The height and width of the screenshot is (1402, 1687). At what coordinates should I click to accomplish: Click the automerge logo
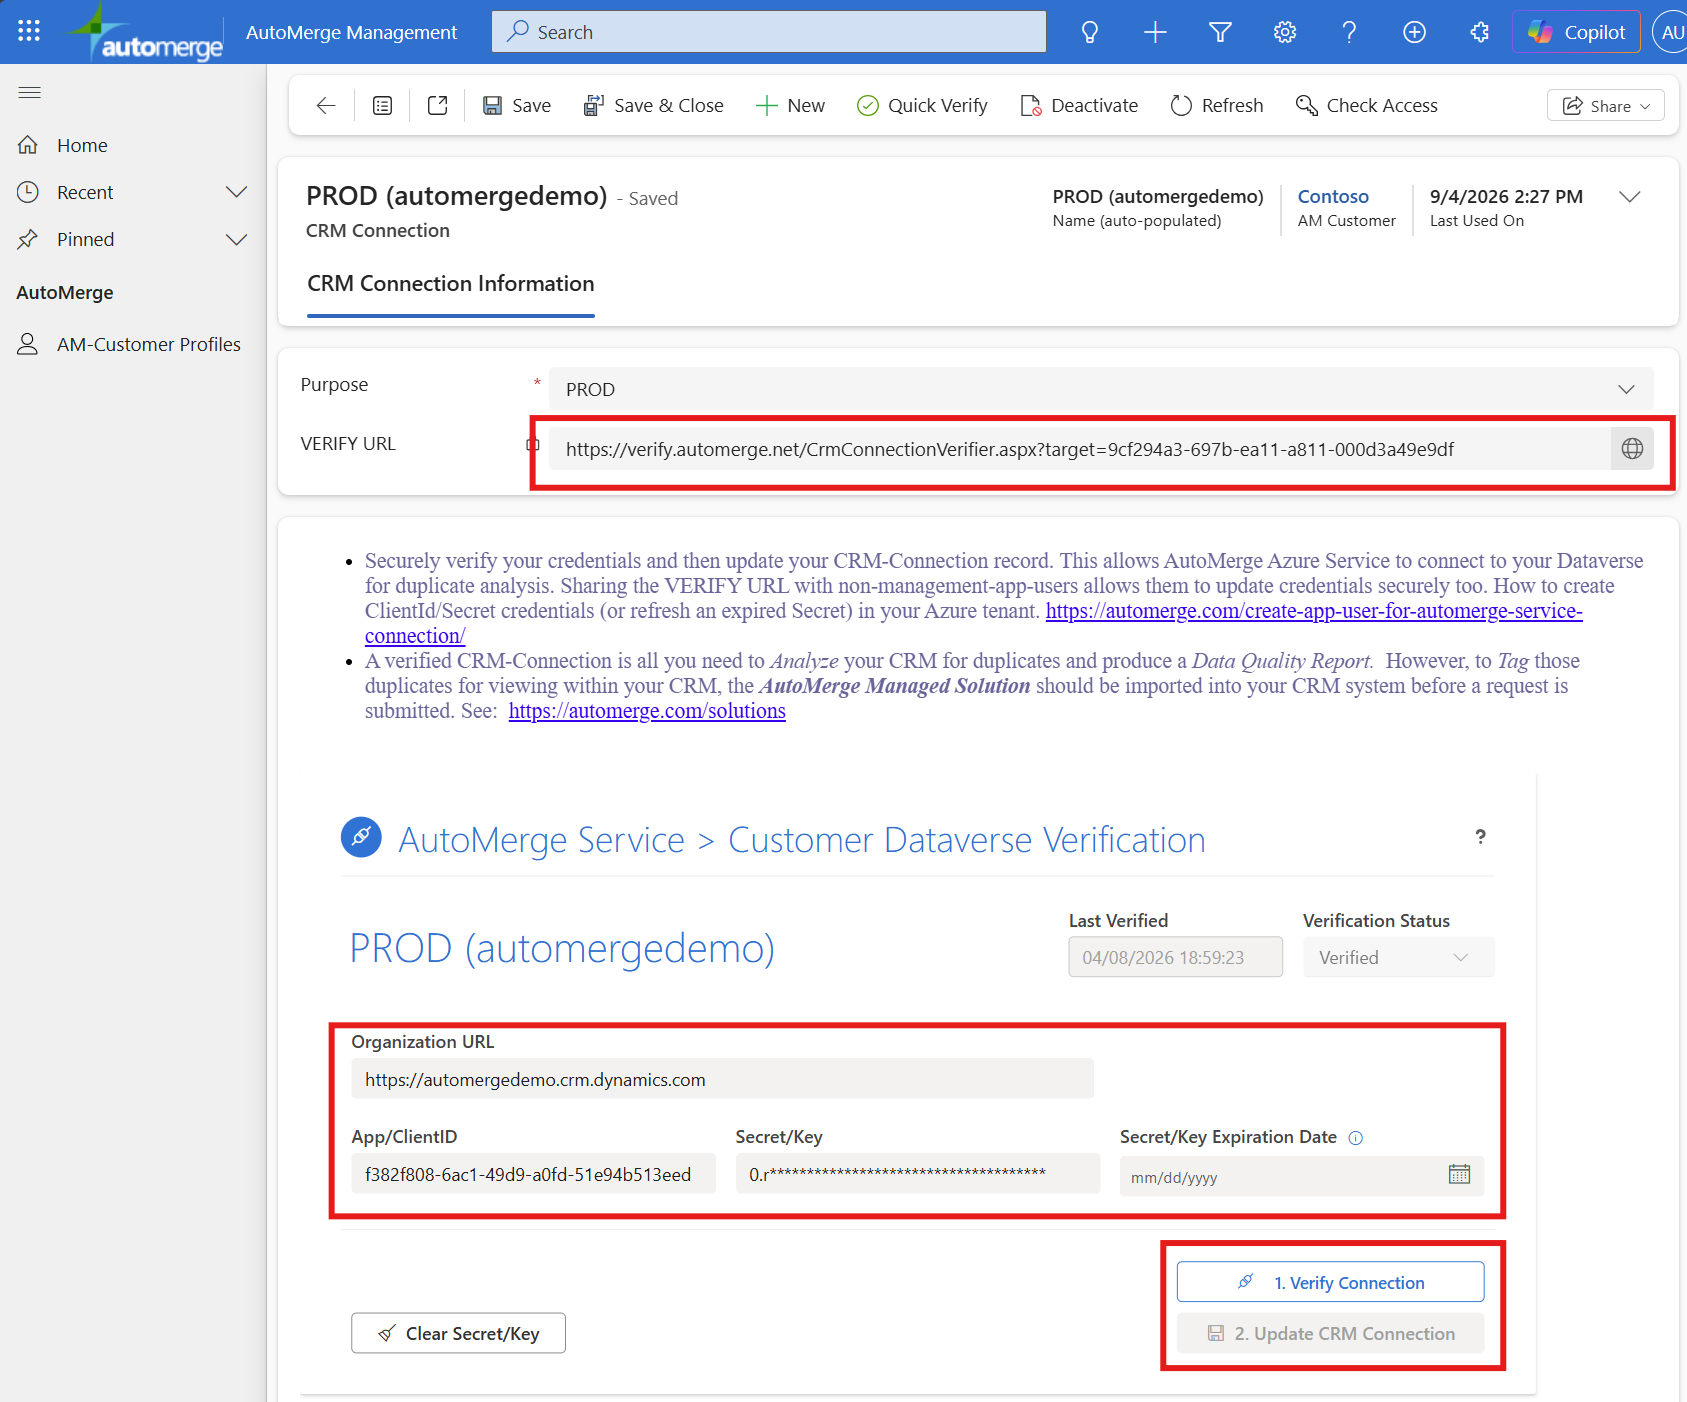(x=146, y=33)
